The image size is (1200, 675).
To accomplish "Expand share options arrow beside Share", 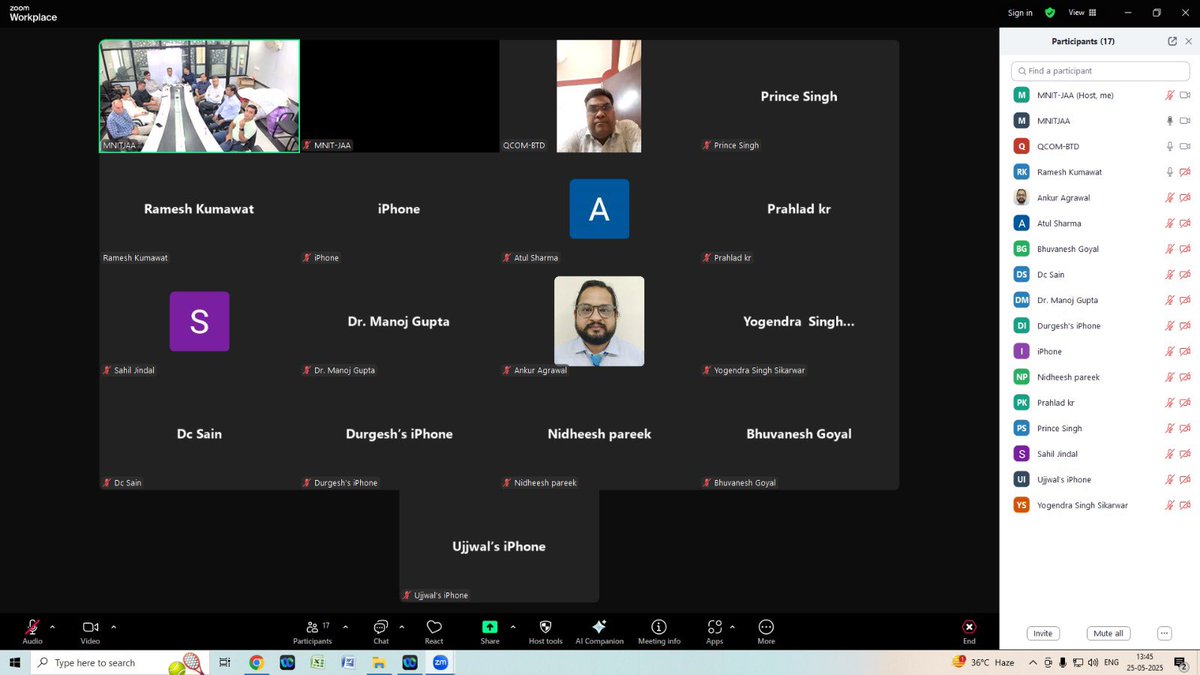I will 513,626.
